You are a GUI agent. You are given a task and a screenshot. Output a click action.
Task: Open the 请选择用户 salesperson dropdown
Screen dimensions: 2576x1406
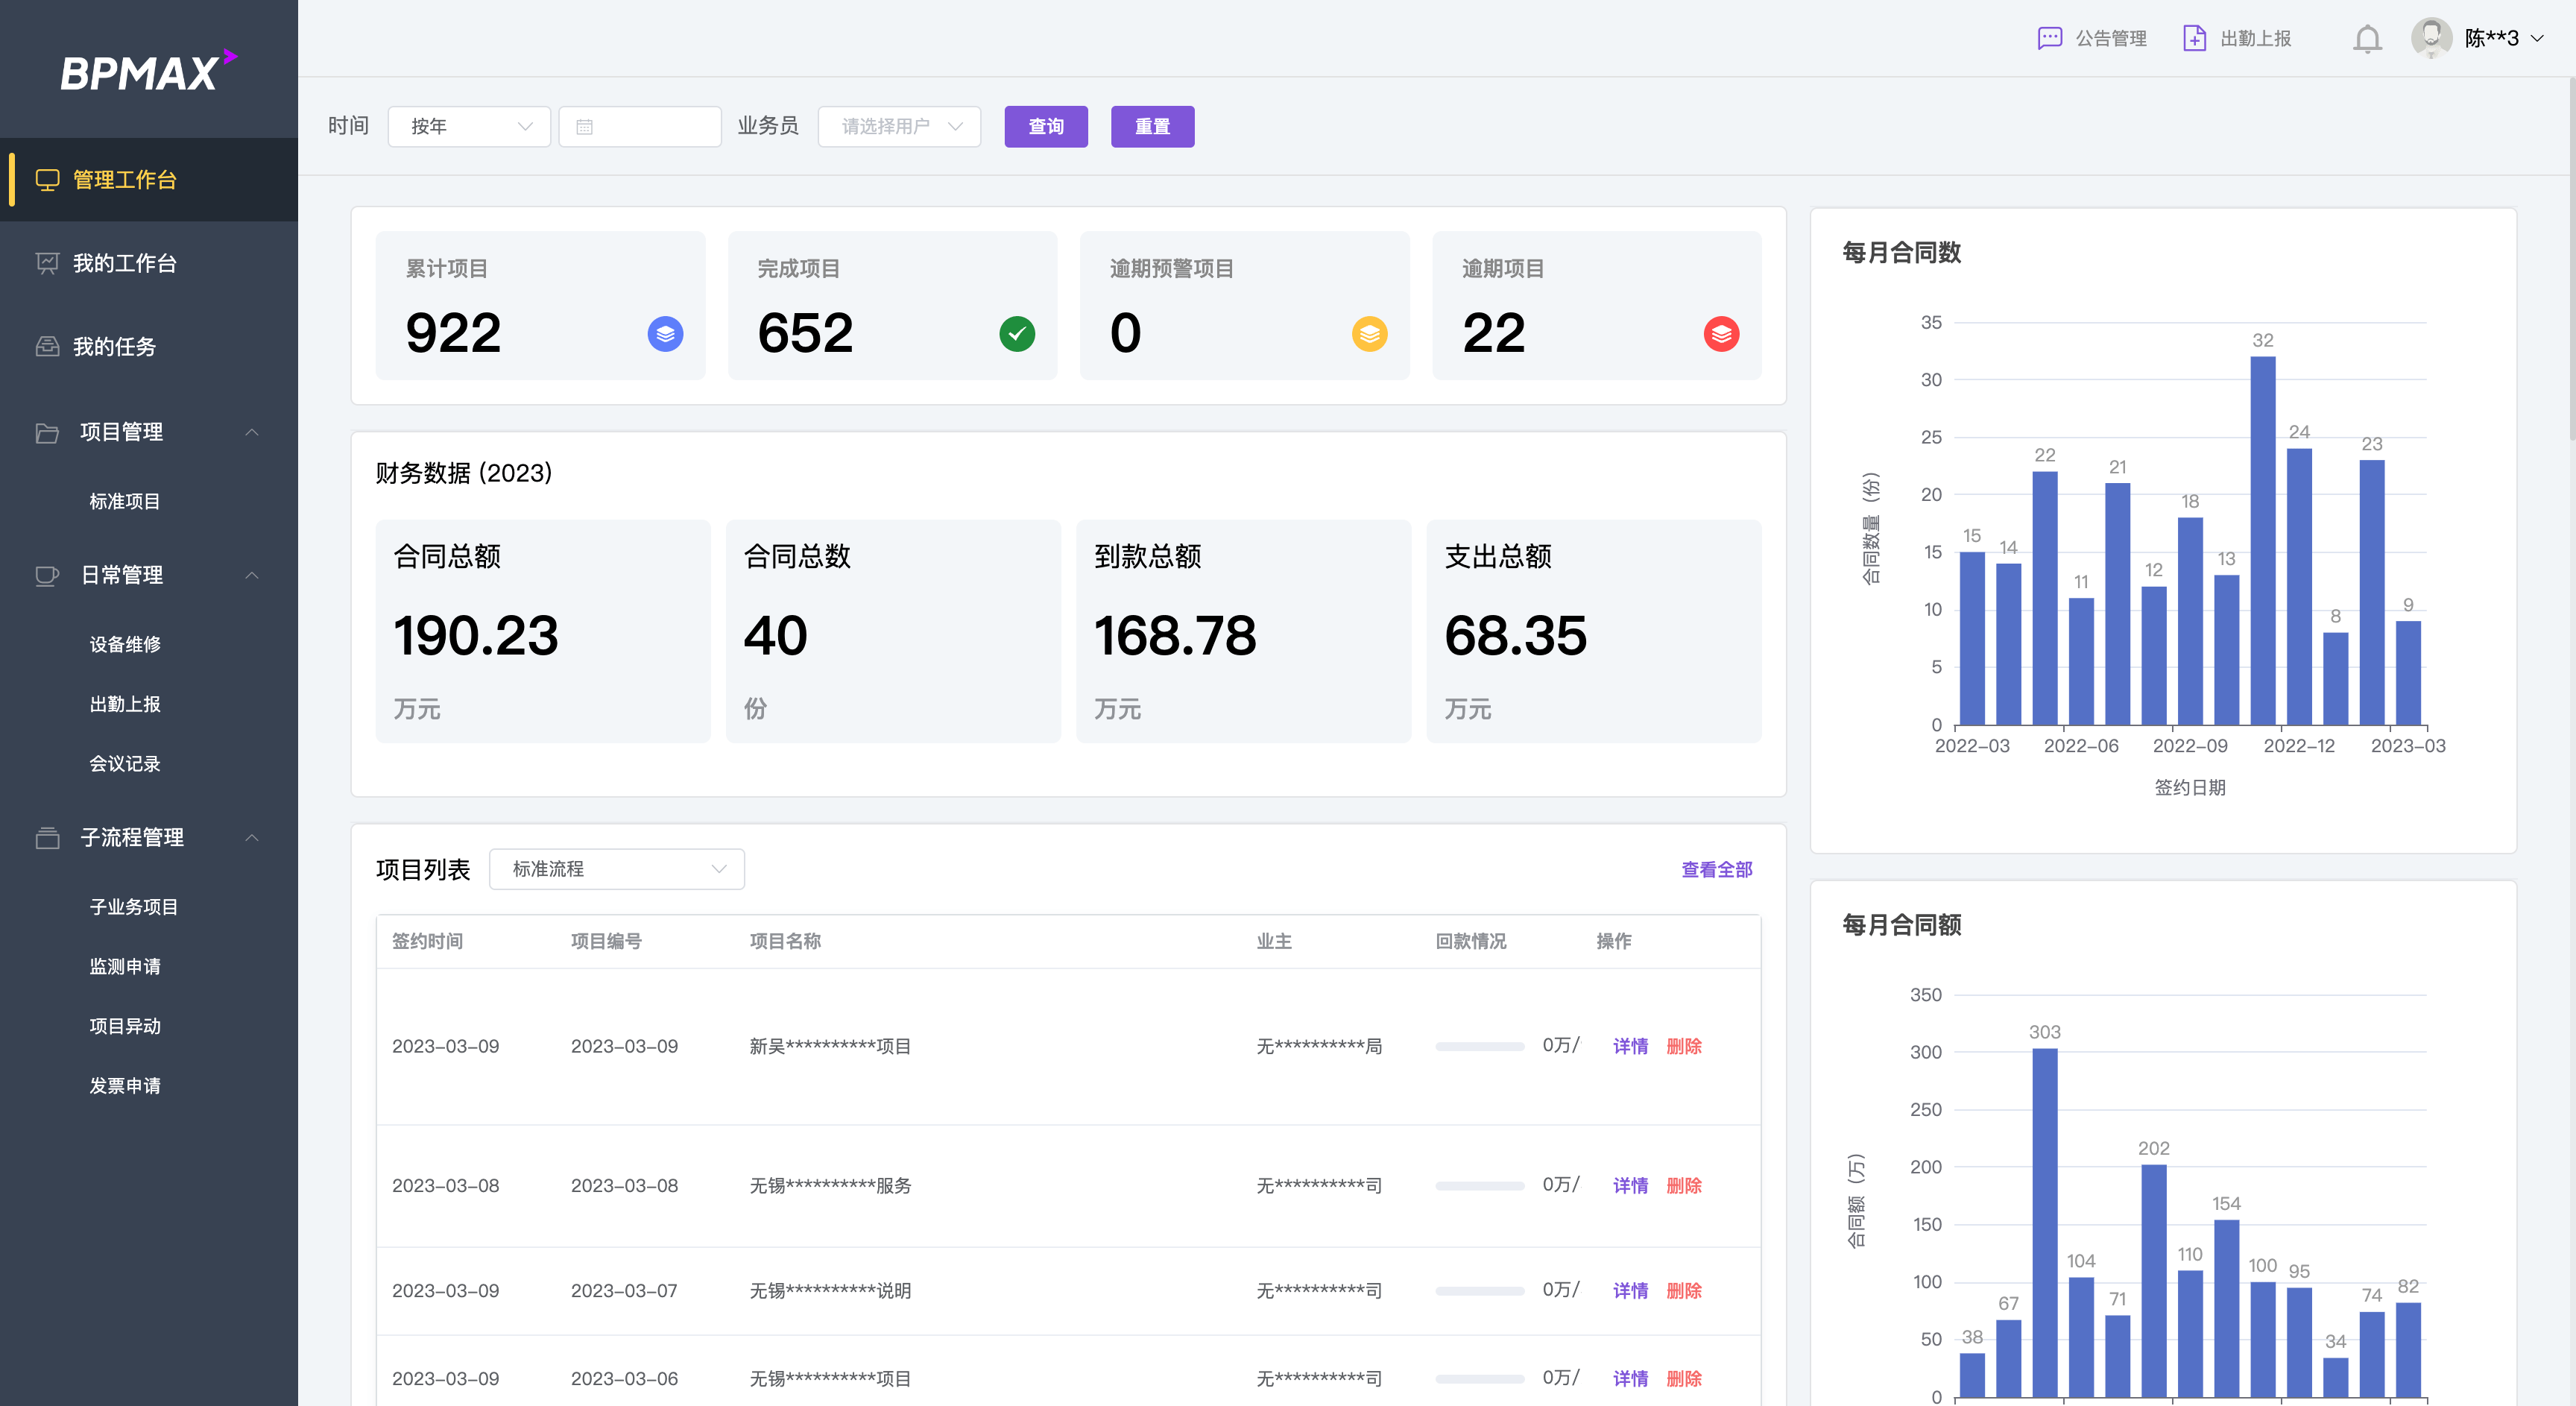click(899, 127)
